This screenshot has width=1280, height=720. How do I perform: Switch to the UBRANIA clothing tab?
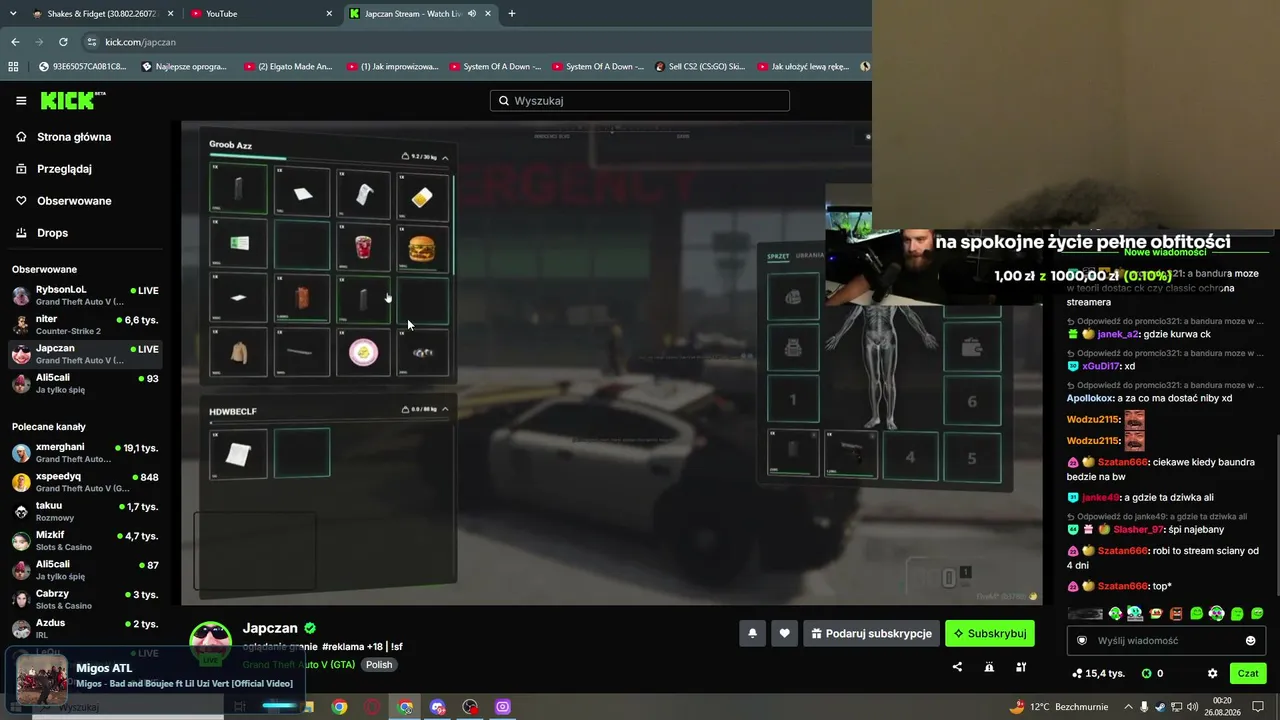tap(810, 257)
